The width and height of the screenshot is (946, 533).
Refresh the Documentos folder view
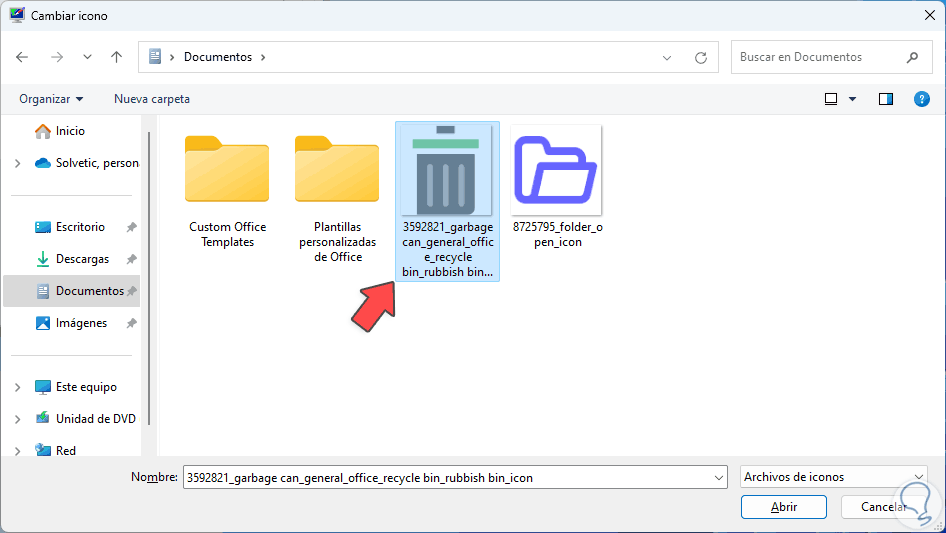click(700, 58)
